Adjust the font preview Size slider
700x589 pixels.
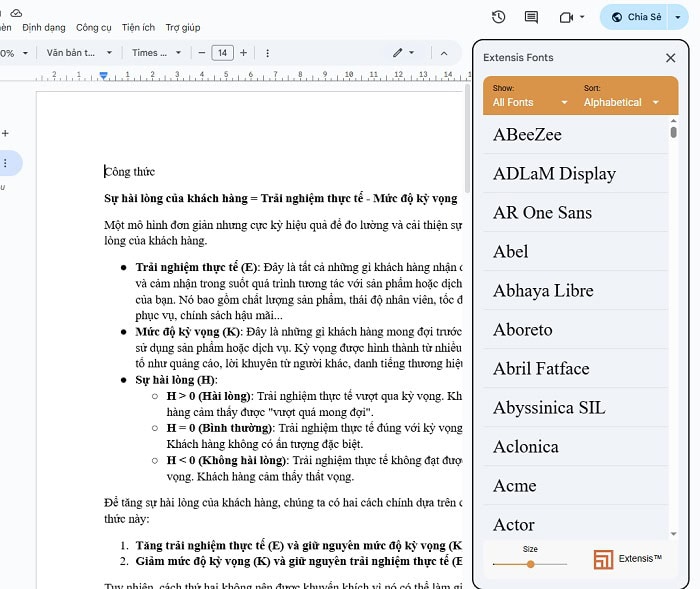coord(531,564)
